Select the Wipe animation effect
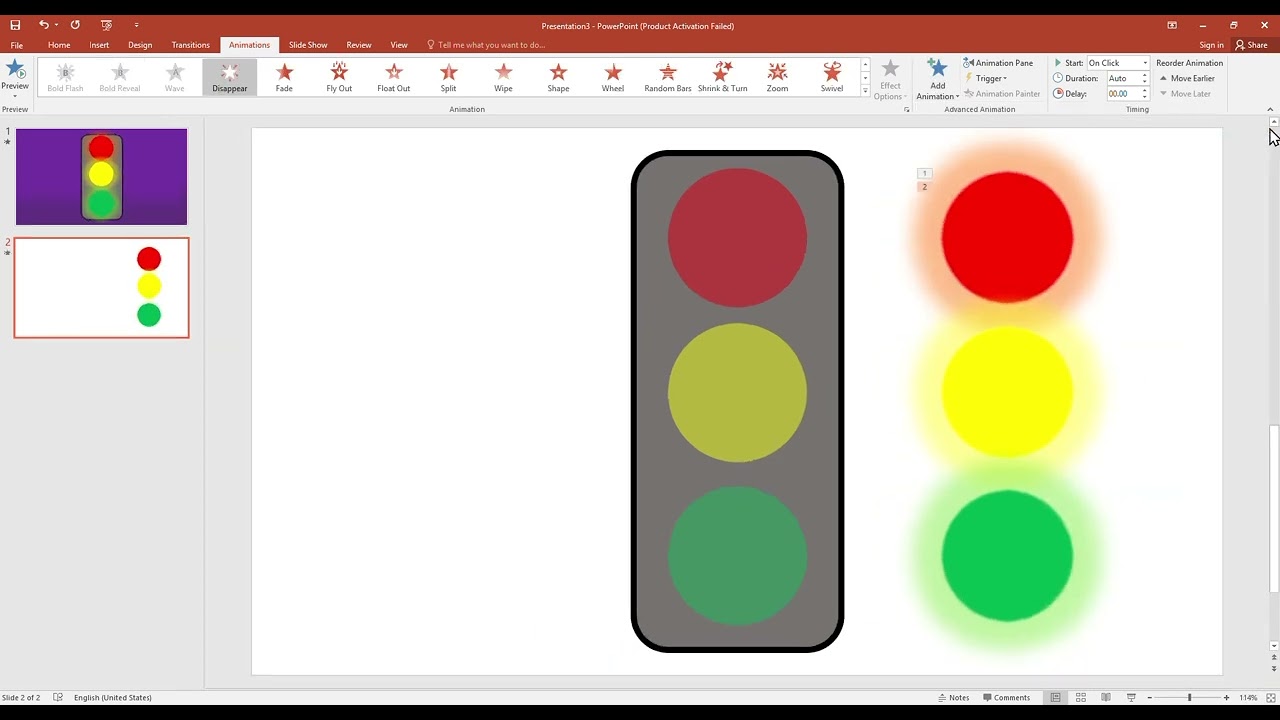This screenshot has width=1280, height=720. coord(503,77)
